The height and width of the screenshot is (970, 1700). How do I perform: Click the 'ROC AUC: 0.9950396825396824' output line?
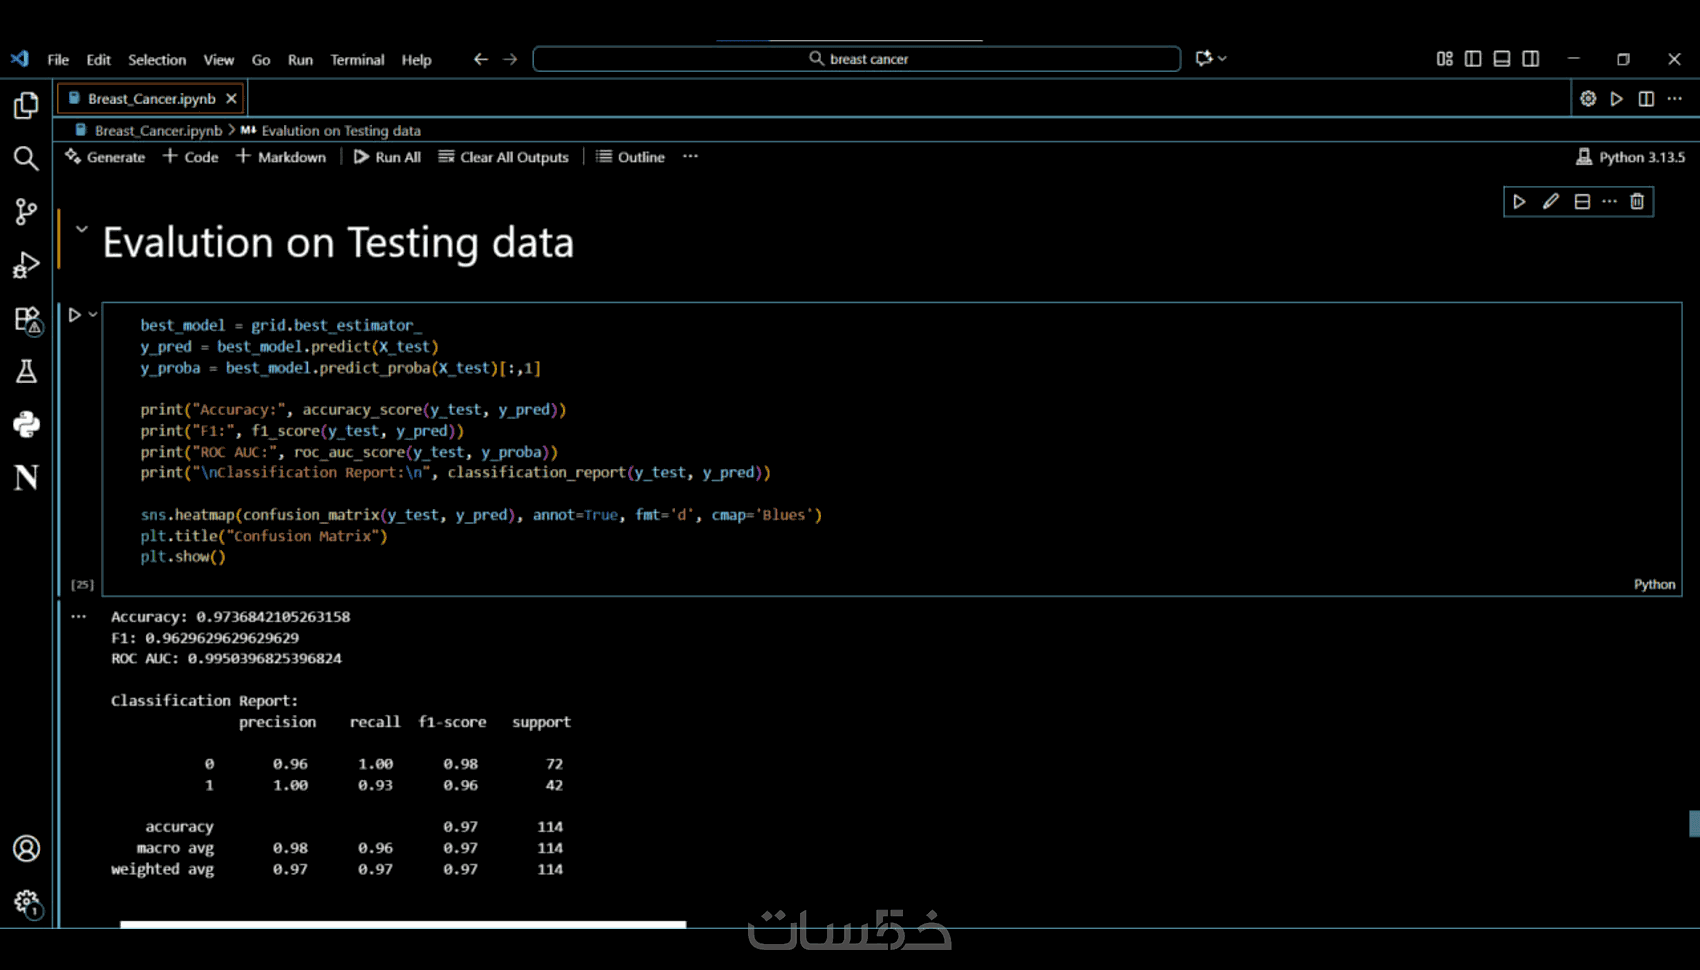point(226,659)
